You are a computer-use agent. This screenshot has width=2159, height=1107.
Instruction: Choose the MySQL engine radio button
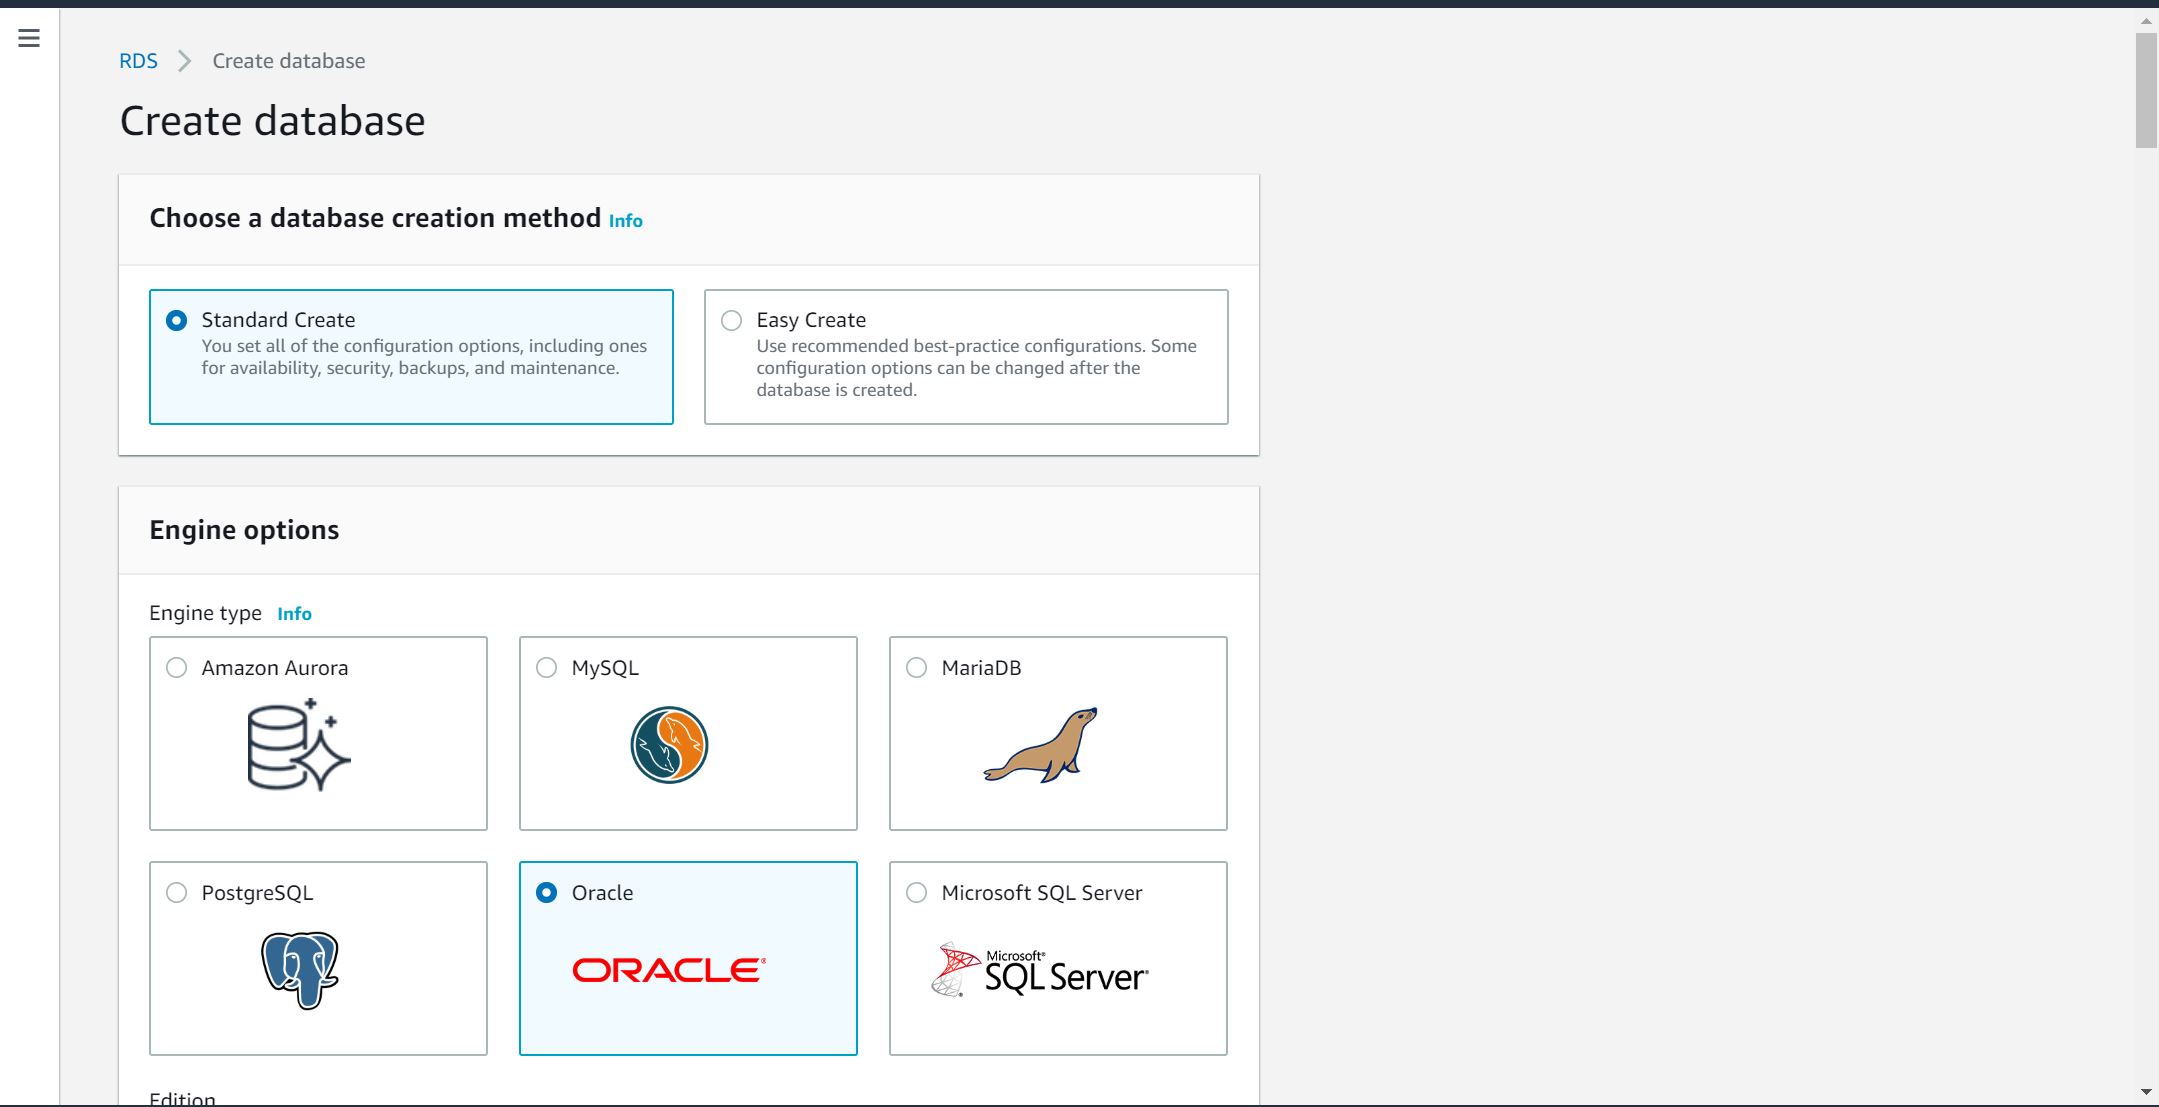547,668
